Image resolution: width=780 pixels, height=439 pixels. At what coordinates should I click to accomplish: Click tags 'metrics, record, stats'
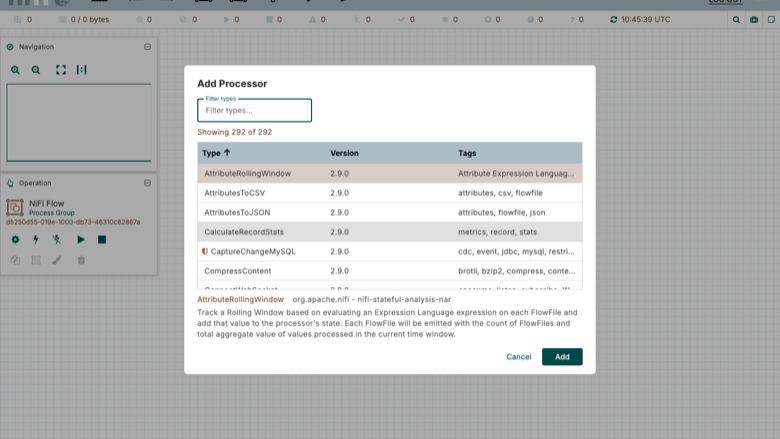tap(497, 232)
